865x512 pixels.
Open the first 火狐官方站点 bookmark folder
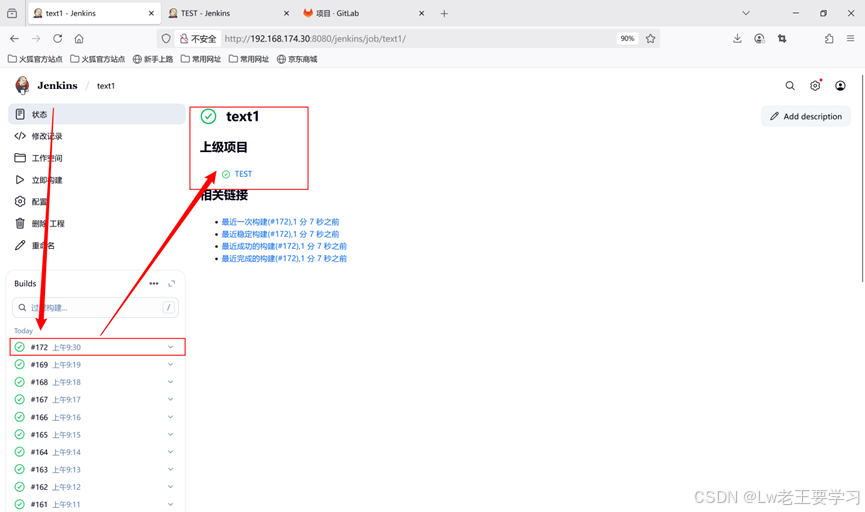tap(35, 59)
